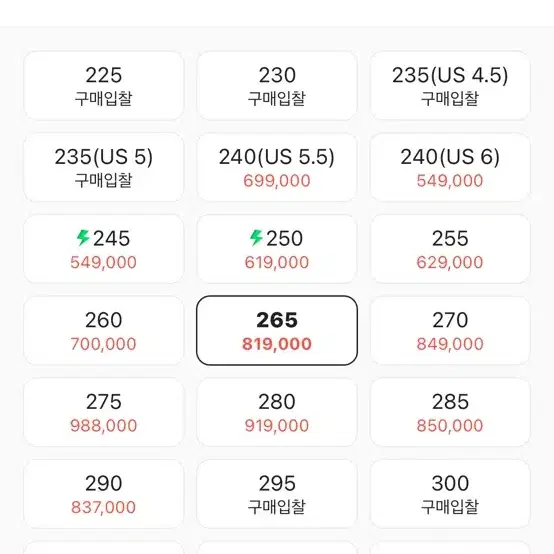The height and width of the screenshot is (554, 554).
Task: Click the 549,000 price under 245
Action: point(104,263)
